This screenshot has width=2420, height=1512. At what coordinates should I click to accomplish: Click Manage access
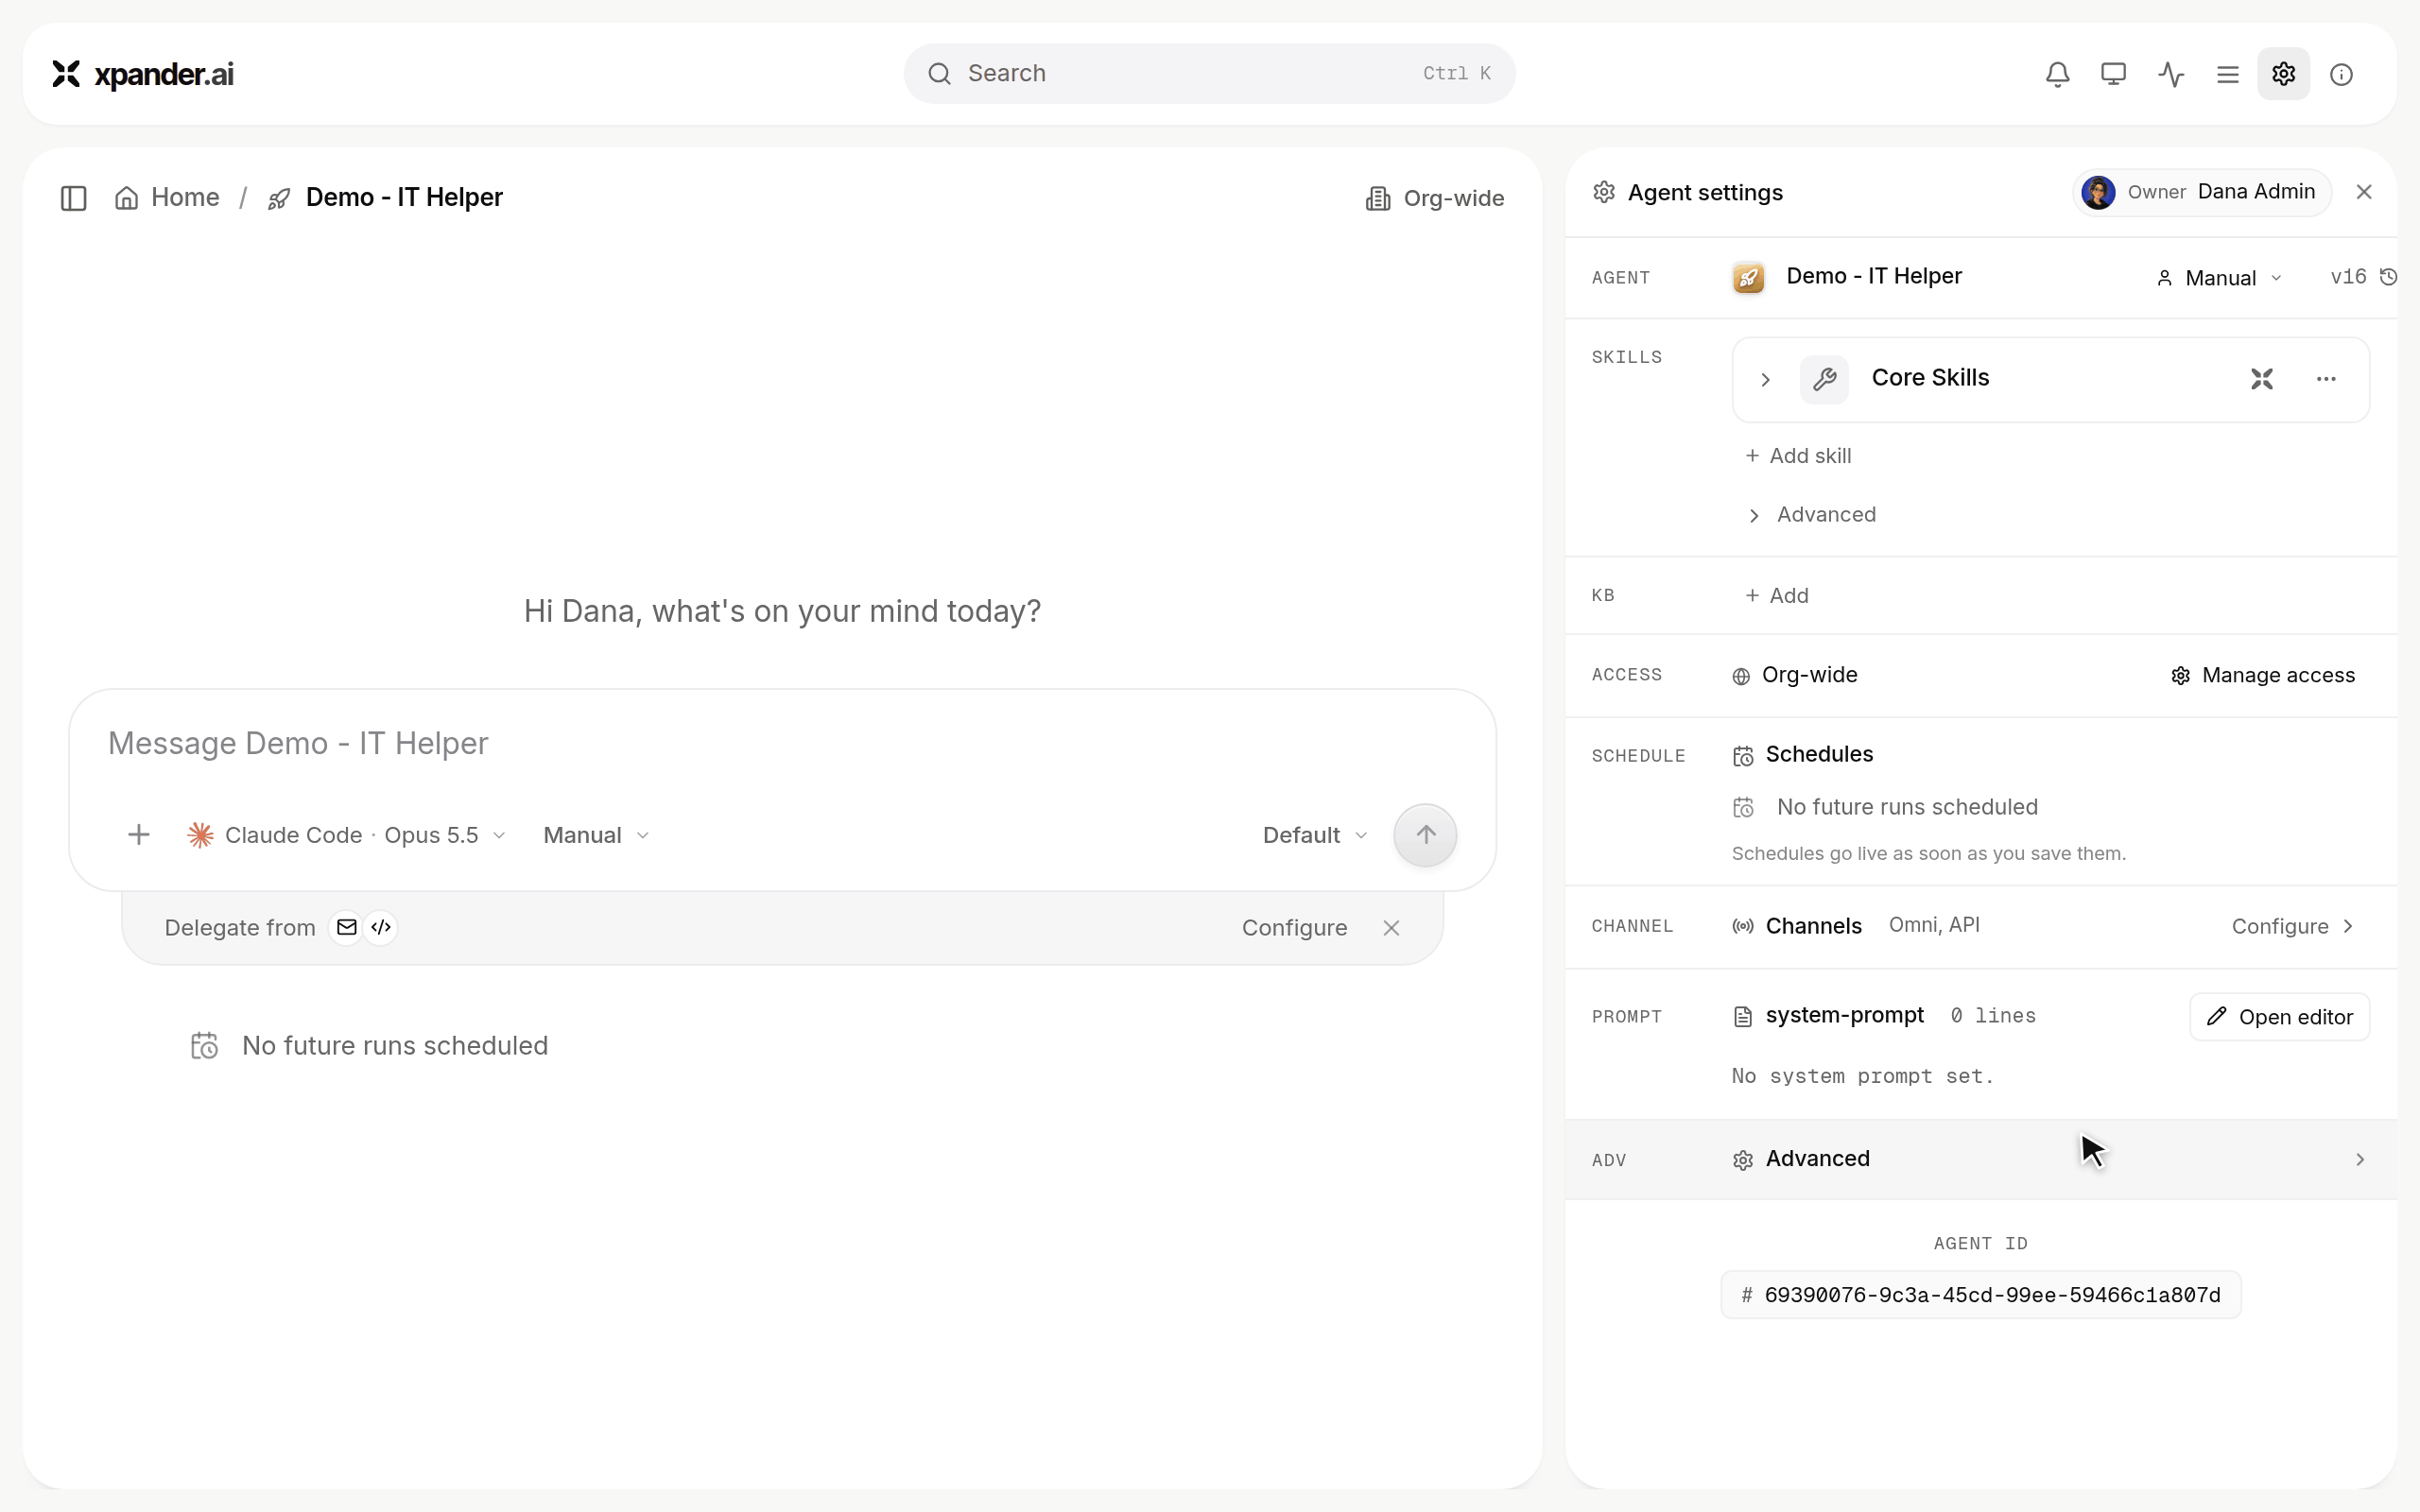click(x=2262, y=676)
